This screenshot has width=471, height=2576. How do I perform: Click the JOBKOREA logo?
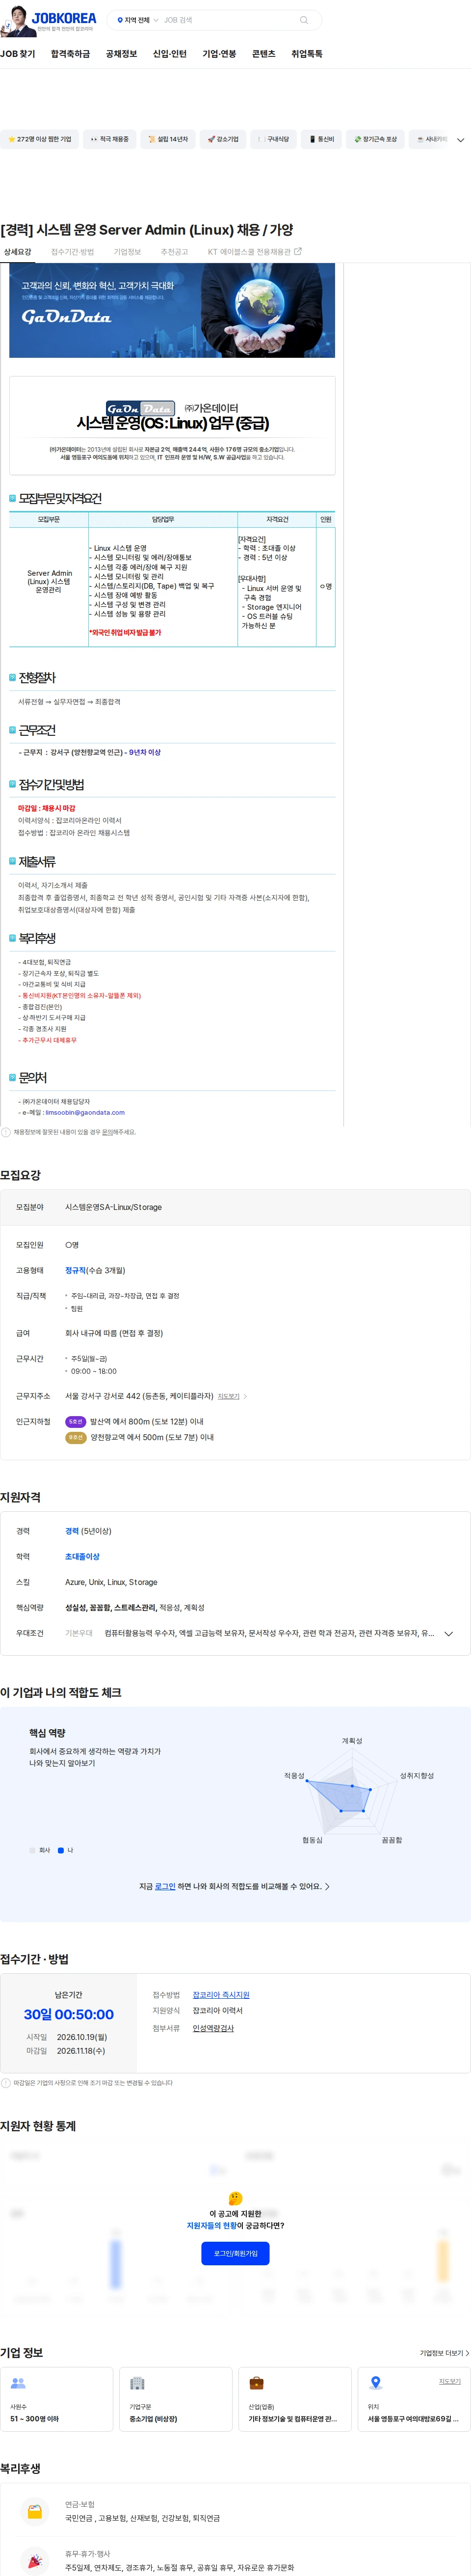[x=64, y=18]
